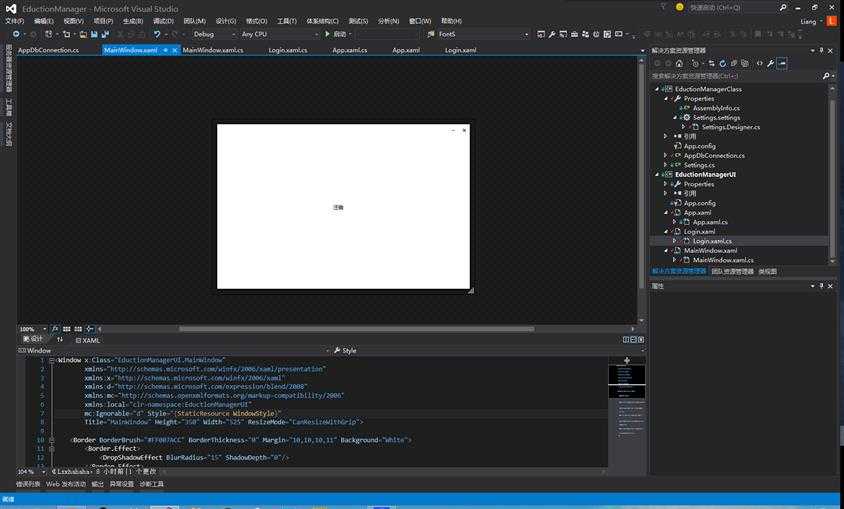This screenshot has height=509, width=844.
Task: Open the 工具(T) menu
Action: pyautogui.click(x=287, y=21)
